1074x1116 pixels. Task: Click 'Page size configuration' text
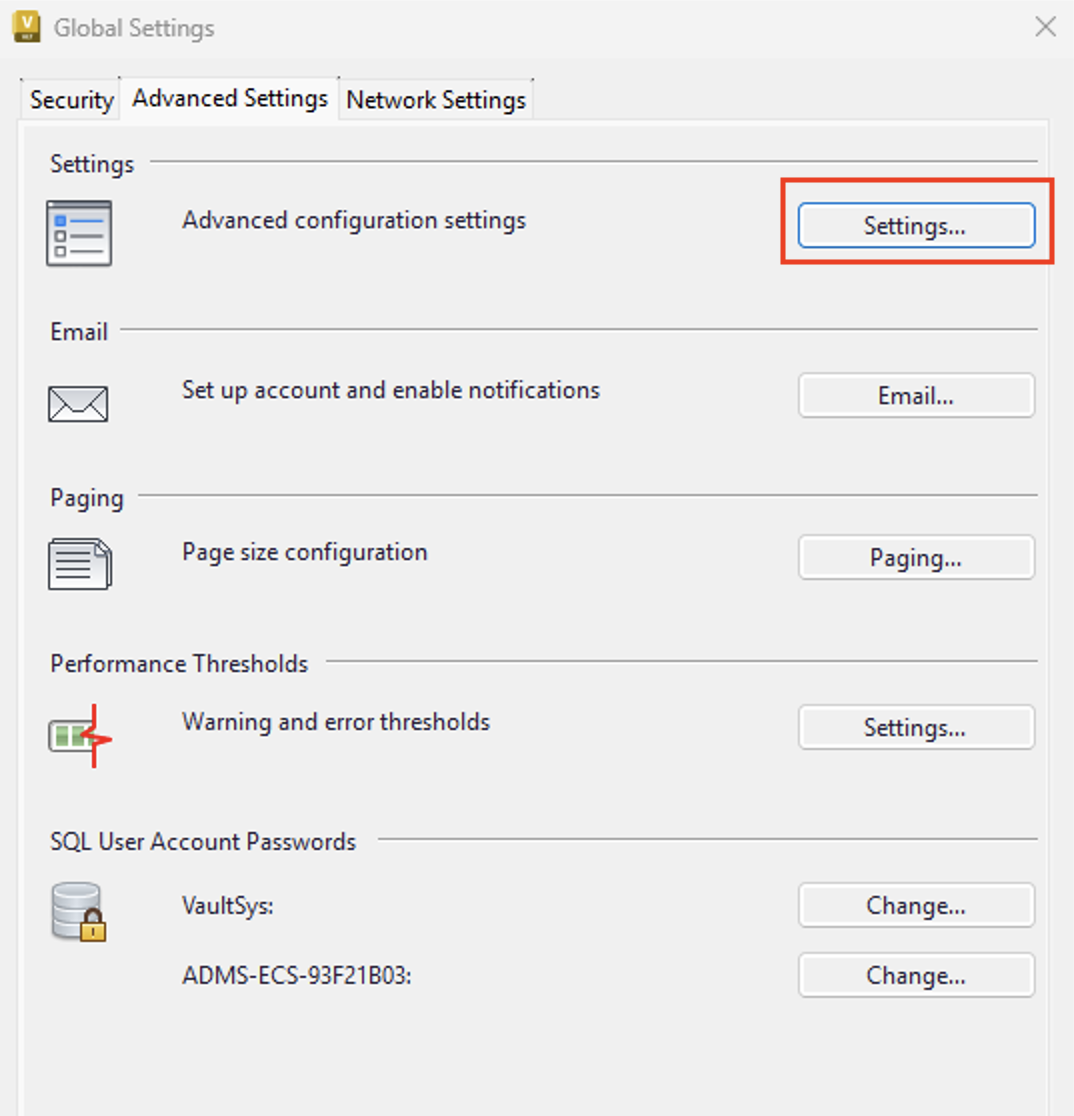(x=305, y=552)
